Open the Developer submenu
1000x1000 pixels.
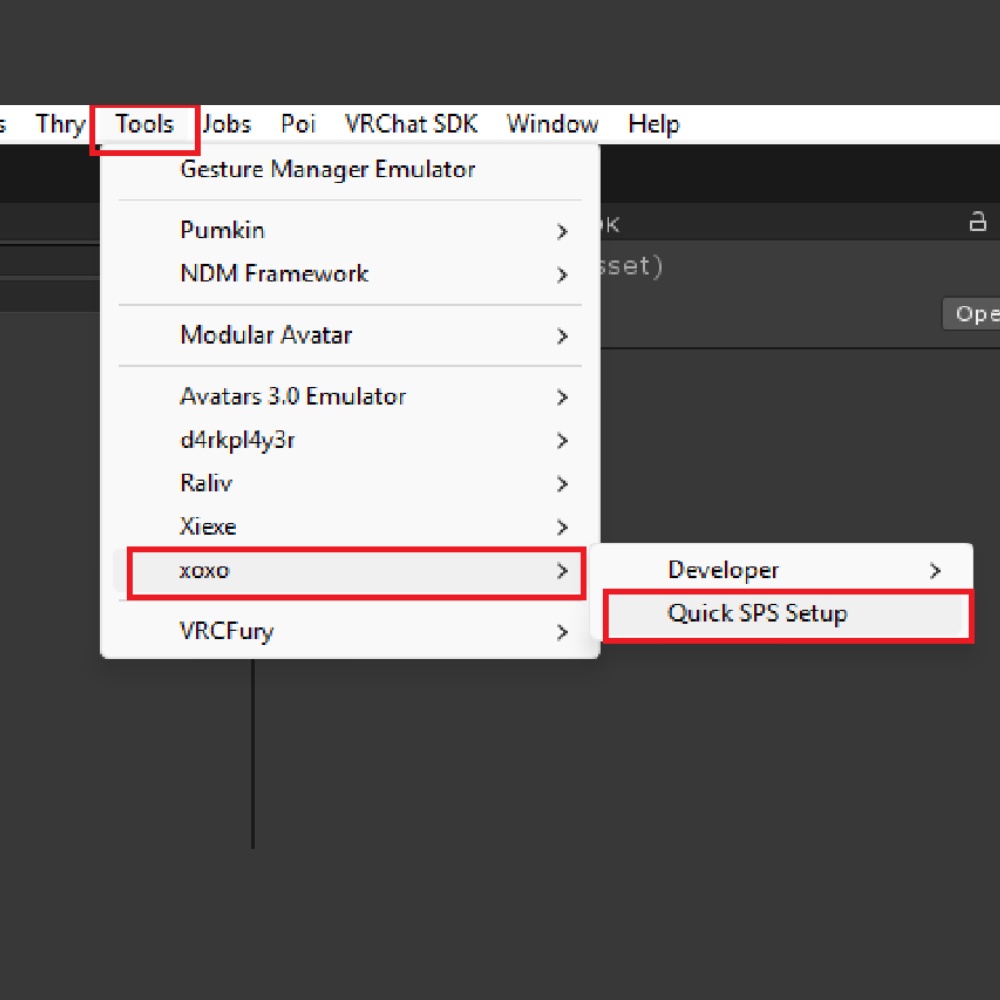click(782, 570)
